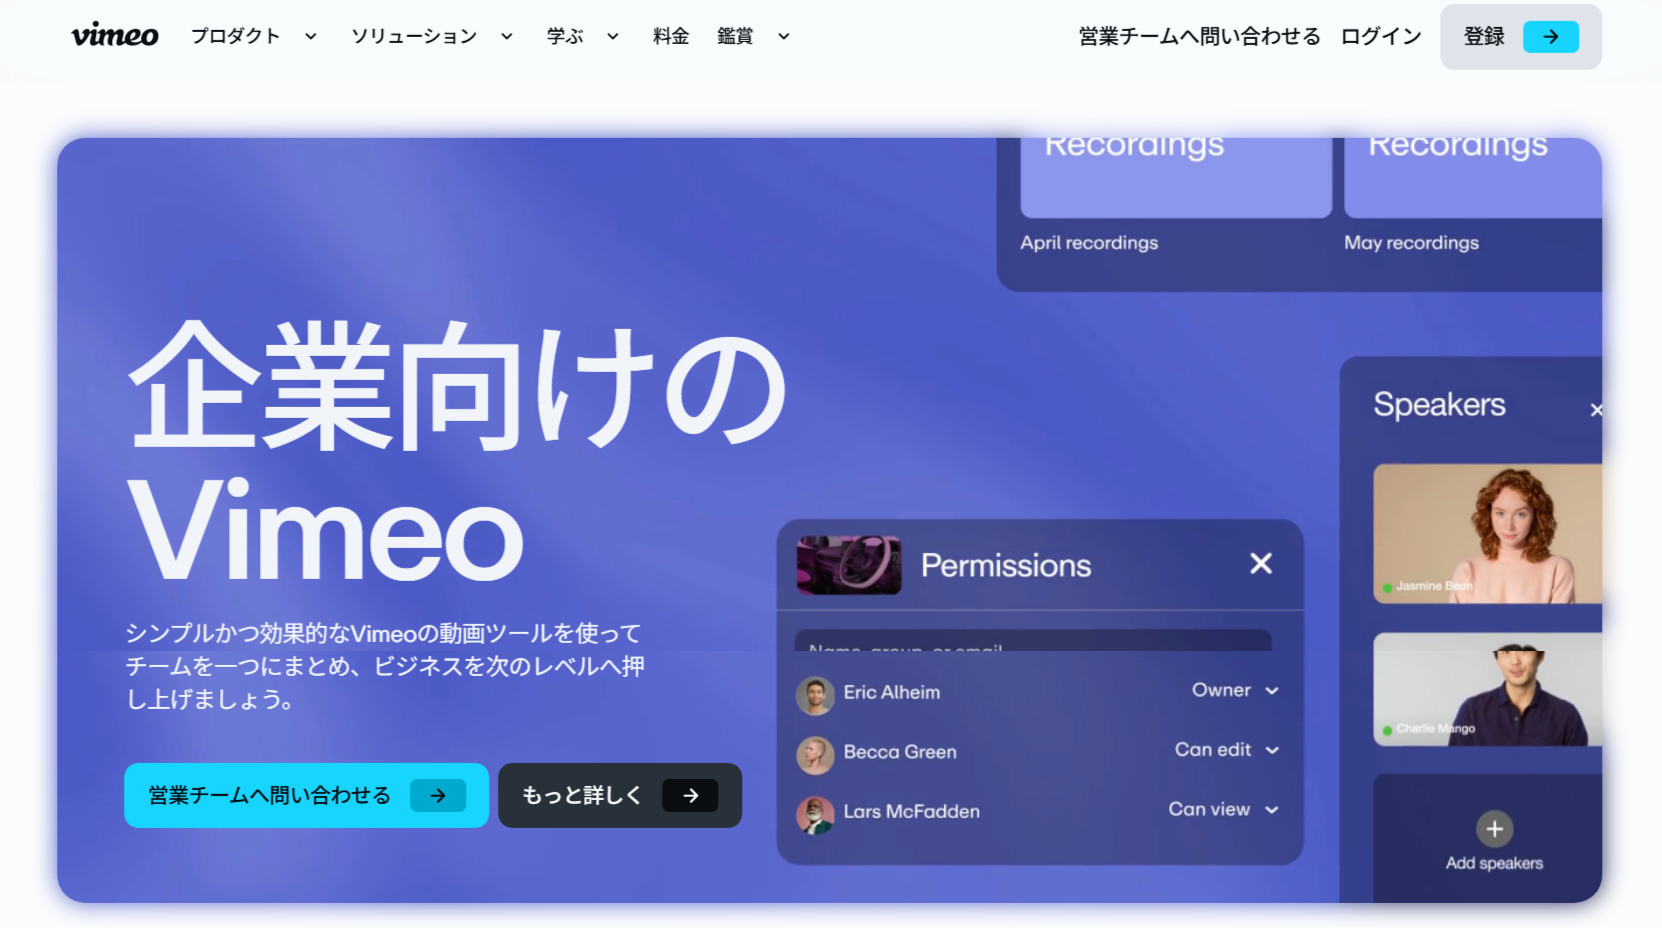Open the Can view permission dropdown
This screenshot has width=1662, height=928.
[1224, 810]
